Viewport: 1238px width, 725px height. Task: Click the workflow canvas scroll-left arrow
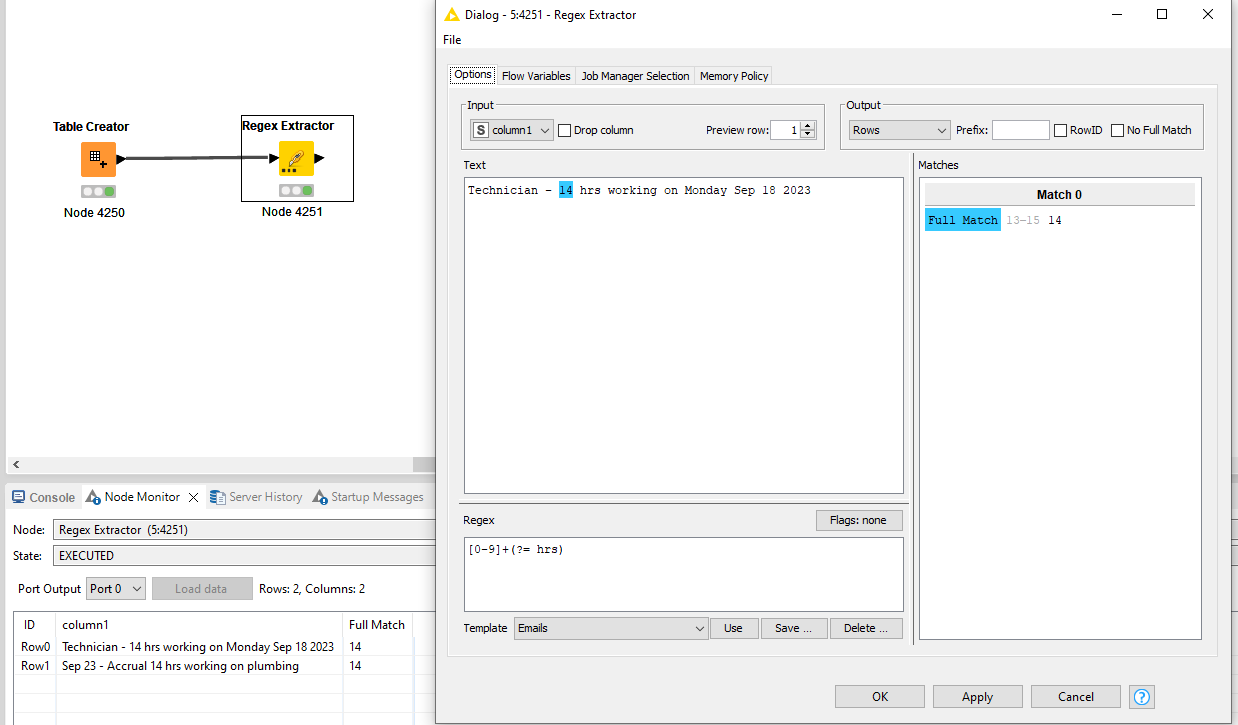coord(16,465)
